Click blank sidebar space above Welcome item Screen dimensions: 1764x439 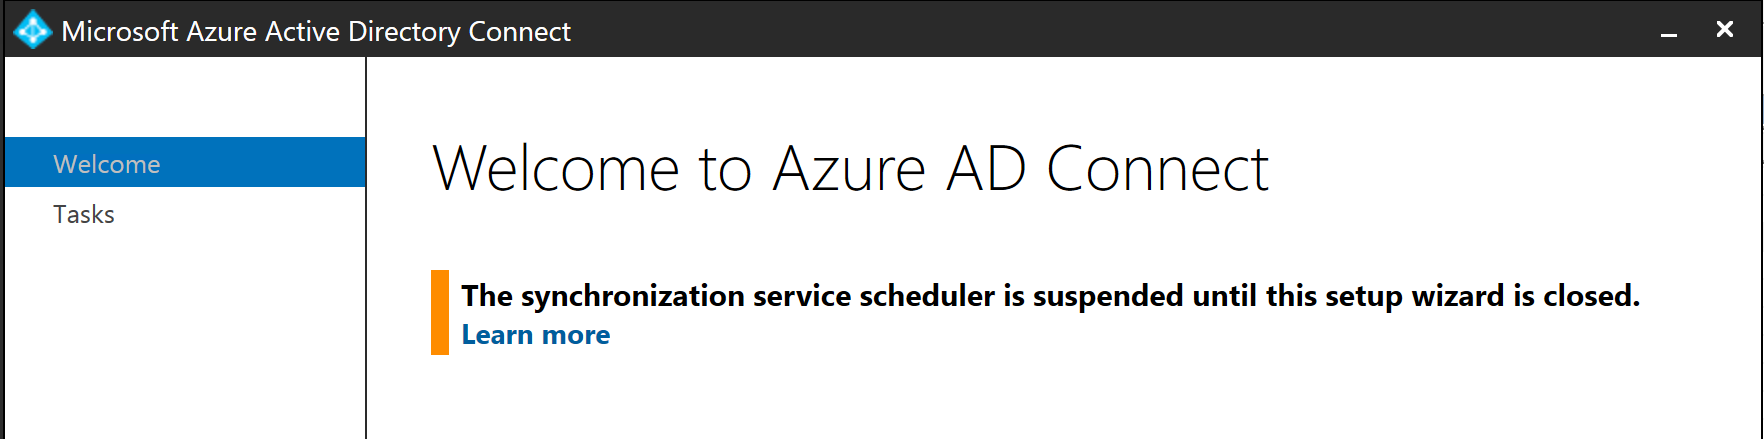click(185, 97)
